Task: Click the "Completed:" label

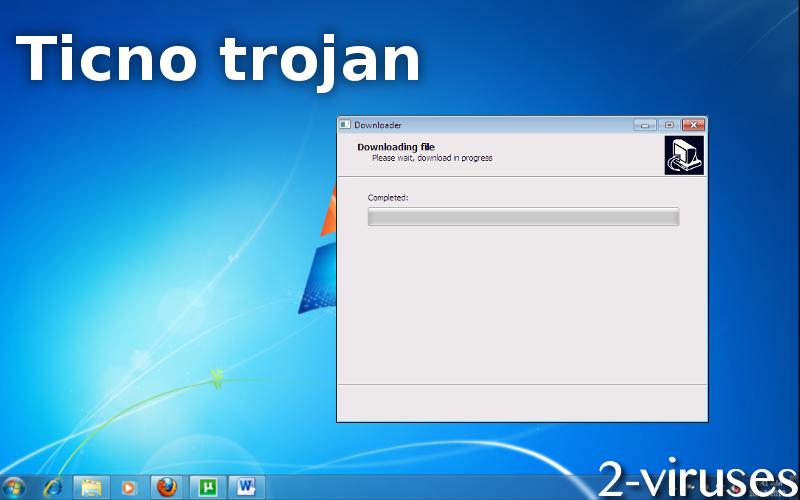Action: click(388, 198)
